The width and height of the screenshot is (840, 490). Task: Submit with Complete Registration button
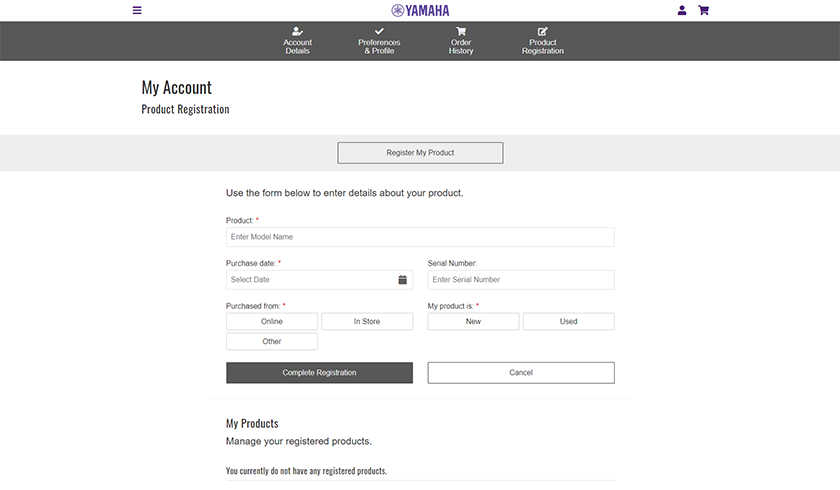(319, 373)
